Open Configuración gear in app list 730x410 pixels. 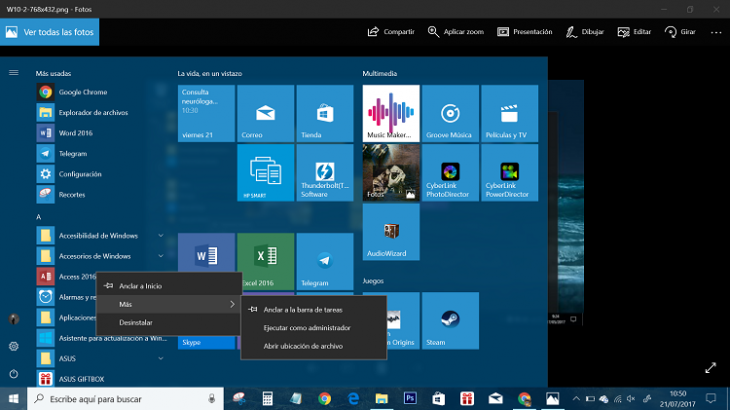100,174
